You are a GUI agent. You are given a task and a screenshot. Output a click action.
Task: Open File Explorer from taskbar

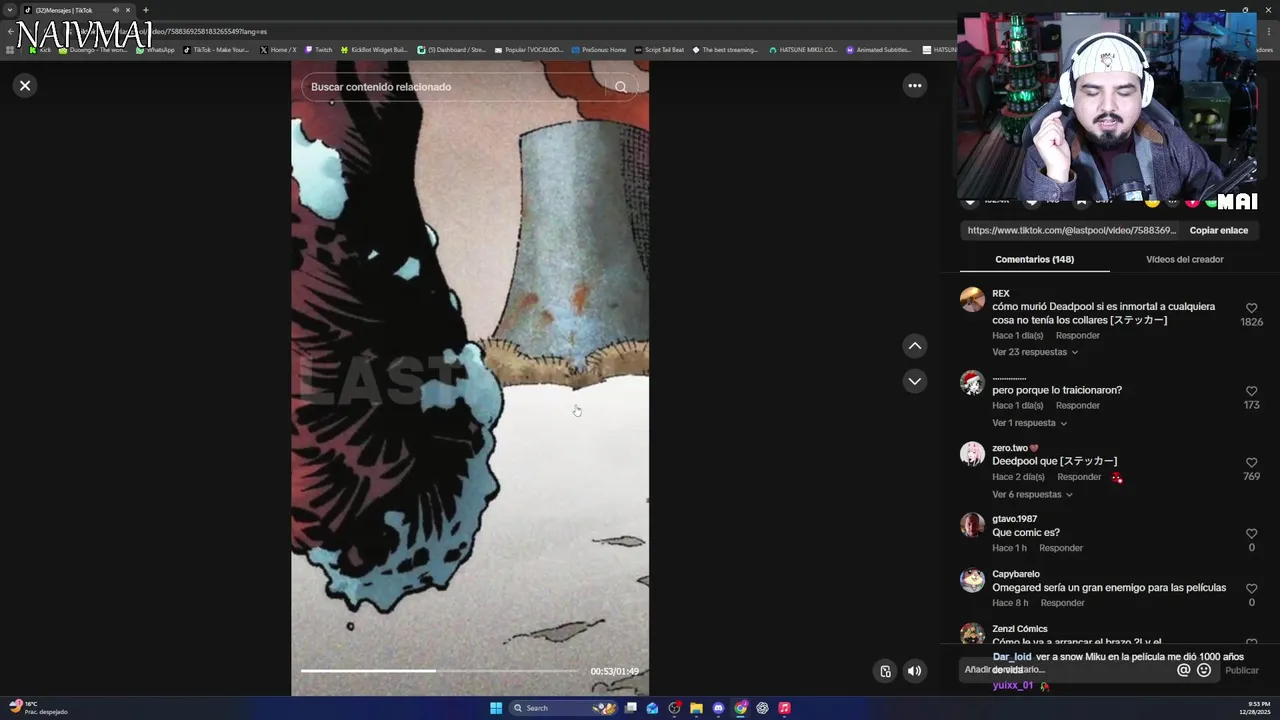[x=696, y=708]
